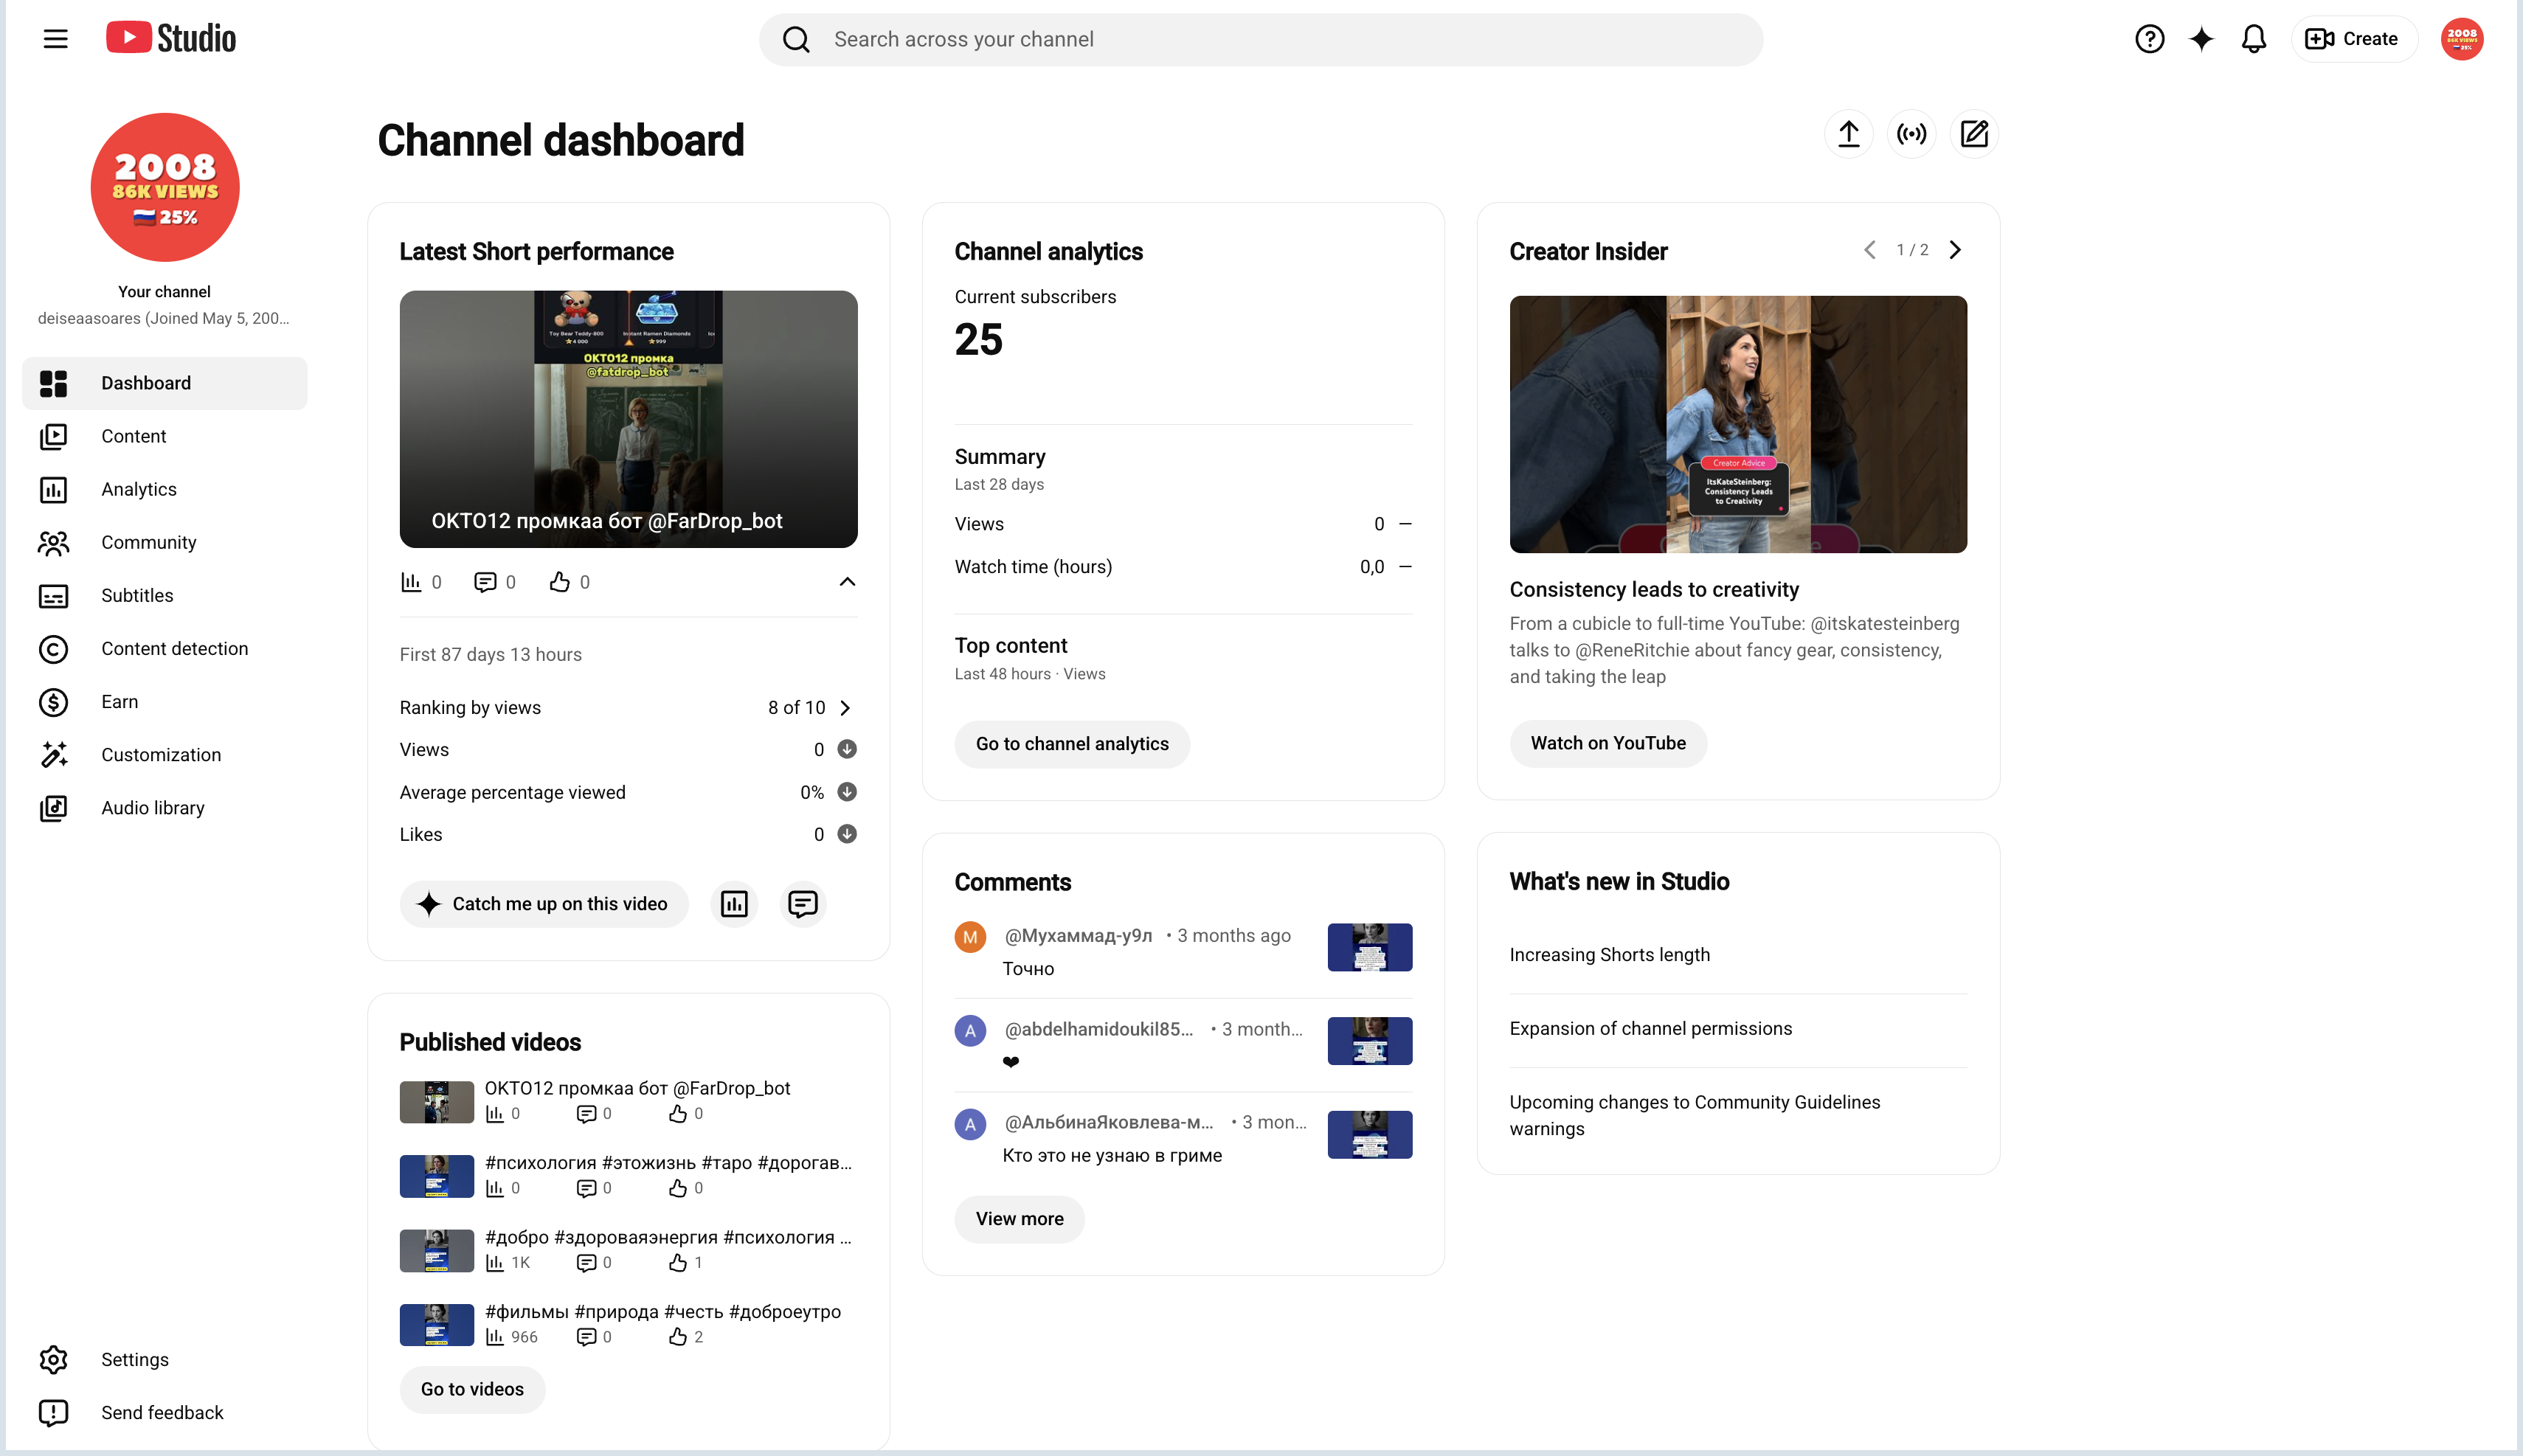Open the account avatar menu
Screen dimensions: 2523x1456
pos(2461,39)
